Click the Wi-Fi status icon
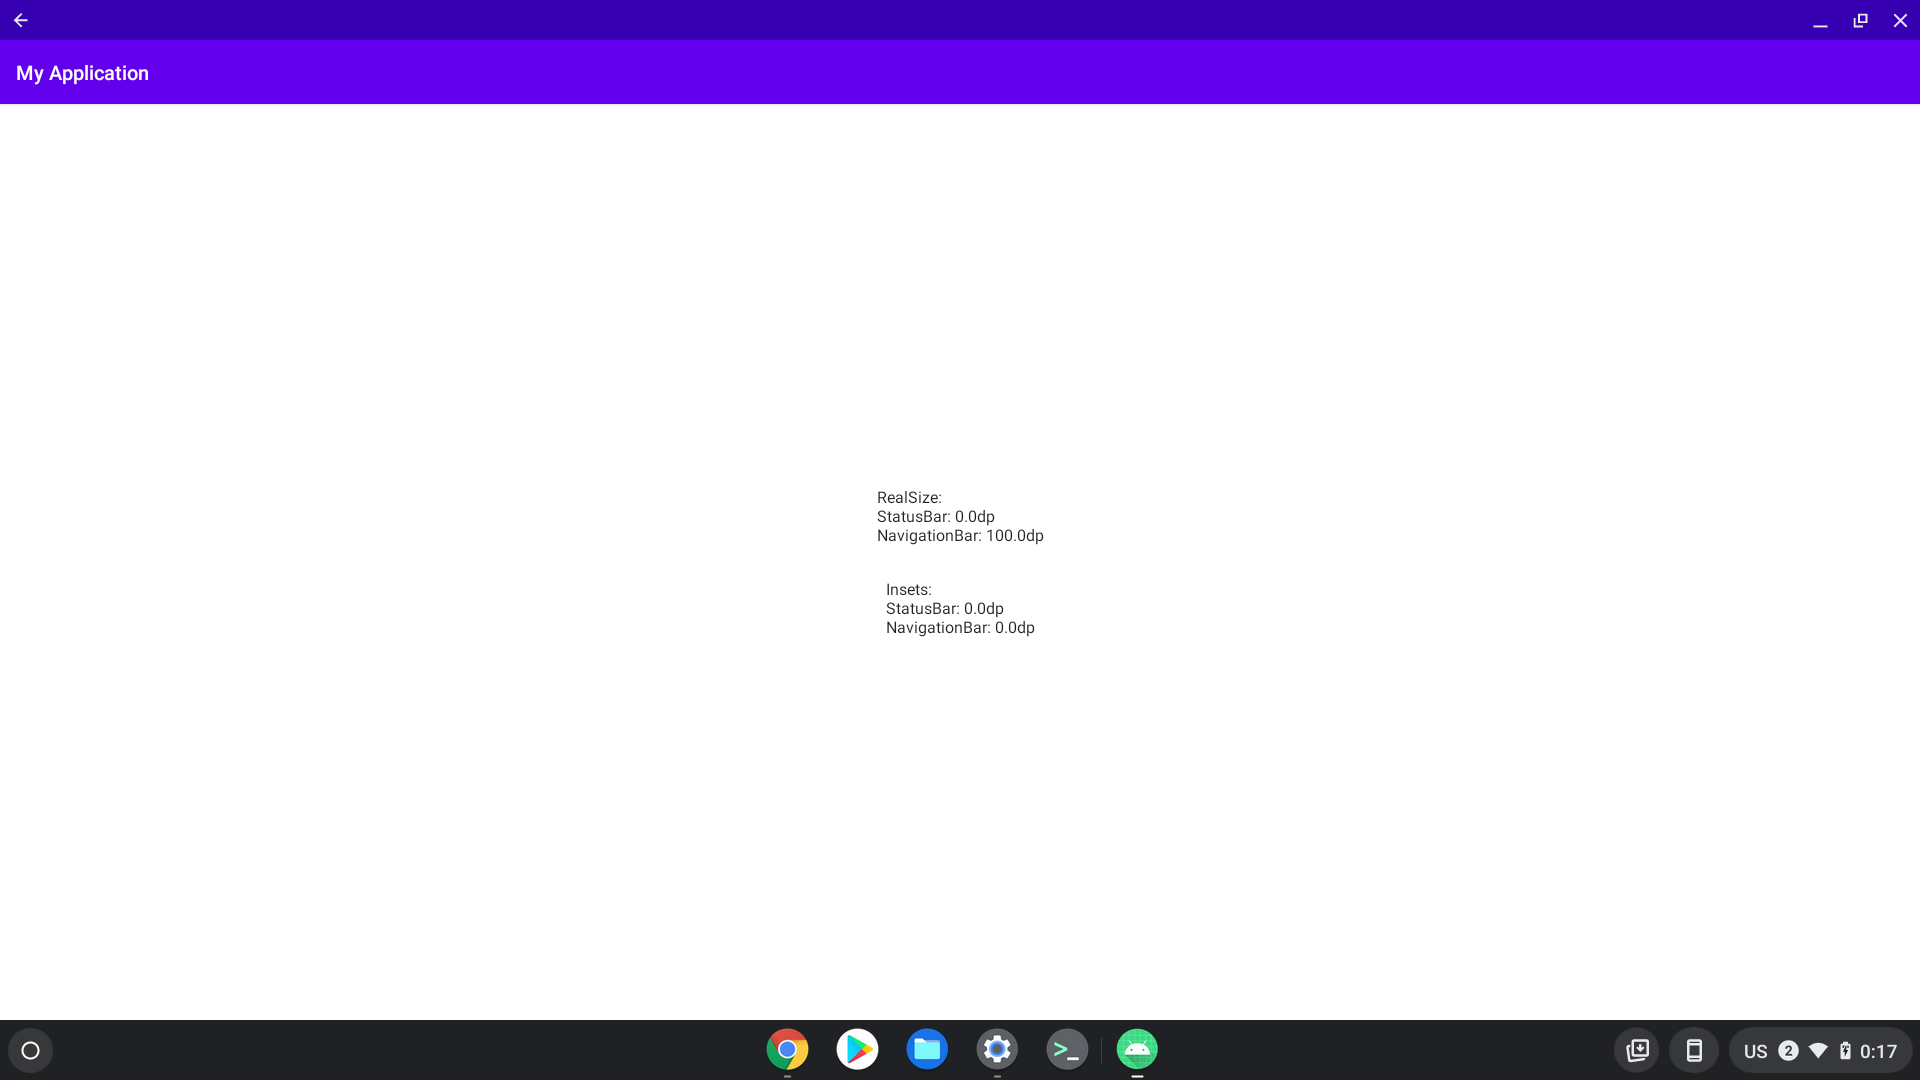Viewport: 1920px width, 1080px height. click(1818, 1050)
